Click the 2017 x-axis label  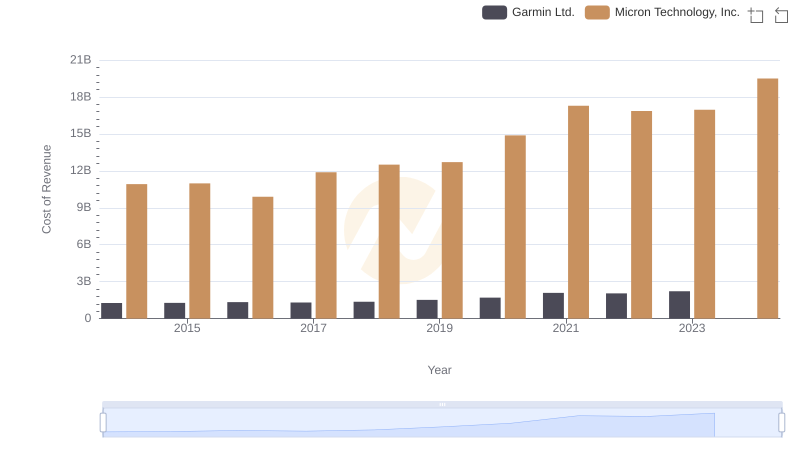click(313, 328)
